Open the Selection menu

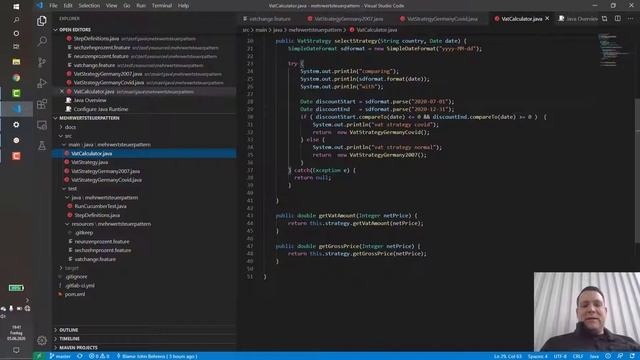coord(89,6)
